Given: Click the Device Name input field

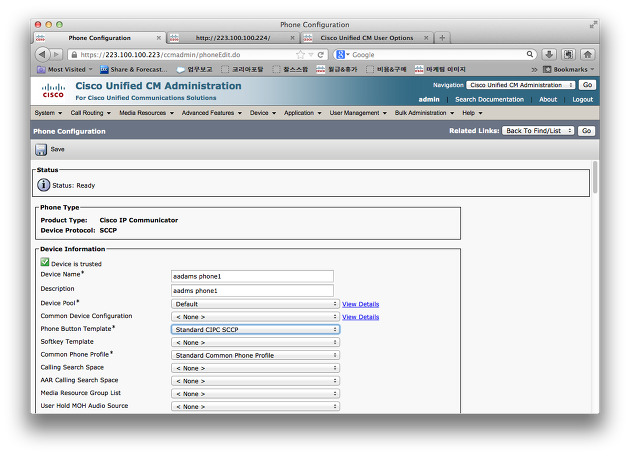Looking at the screenshot, I should pos(252,276).
